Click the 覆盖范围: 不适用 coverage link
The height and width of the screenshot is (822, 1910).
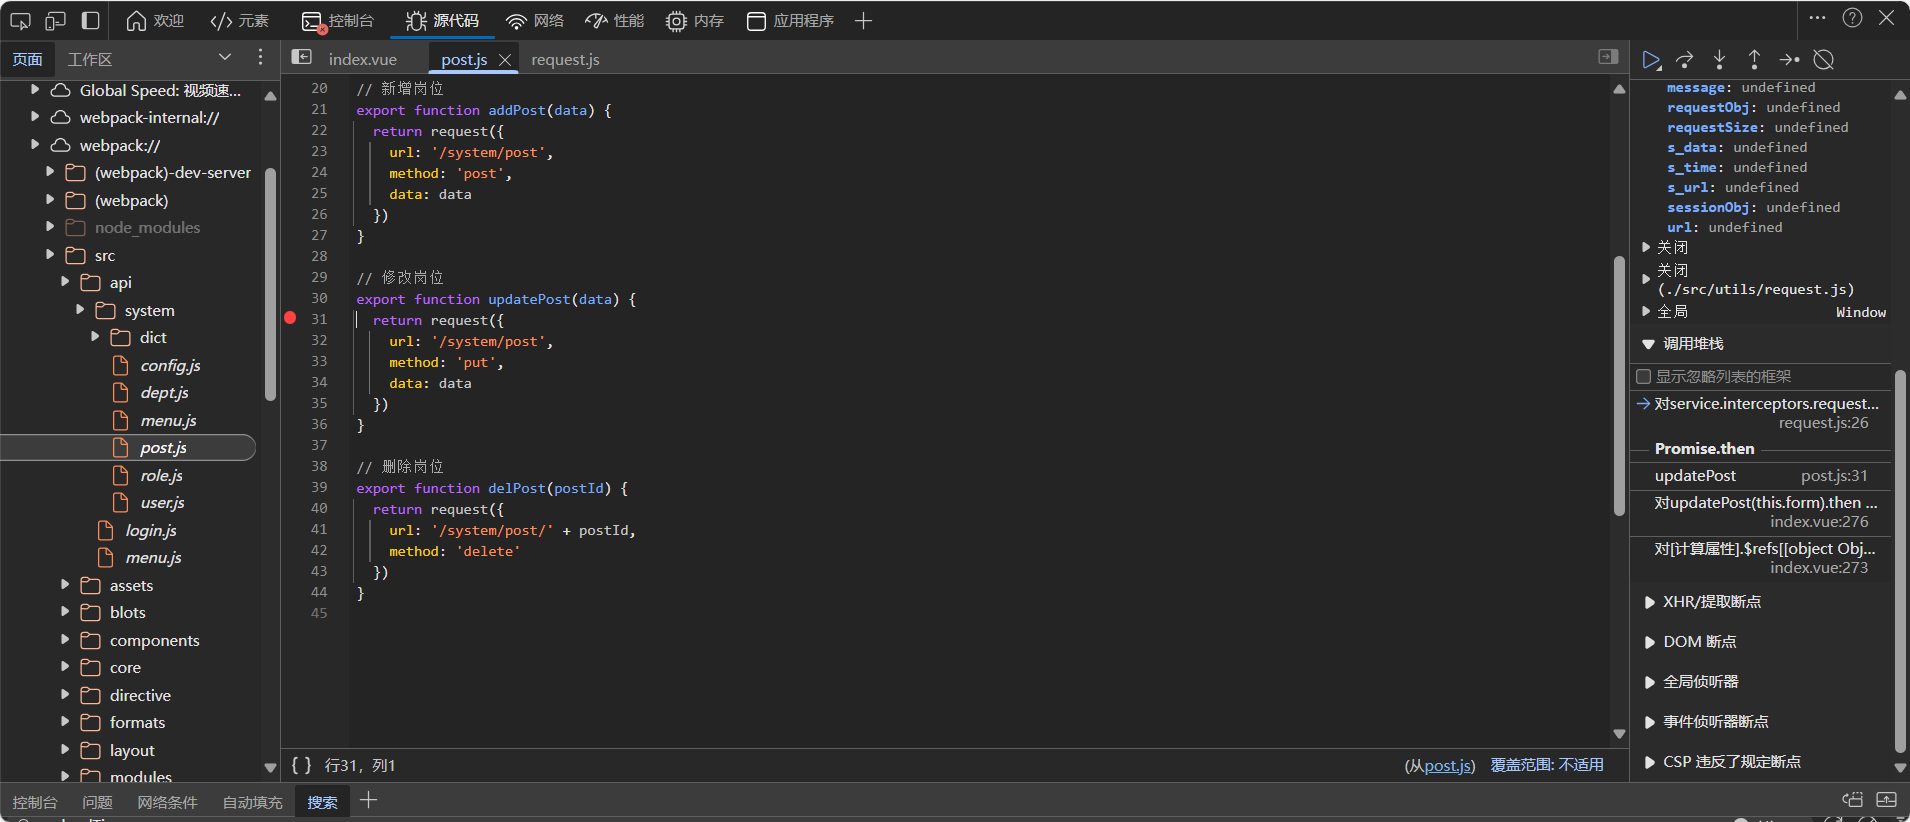[1547, 765]
